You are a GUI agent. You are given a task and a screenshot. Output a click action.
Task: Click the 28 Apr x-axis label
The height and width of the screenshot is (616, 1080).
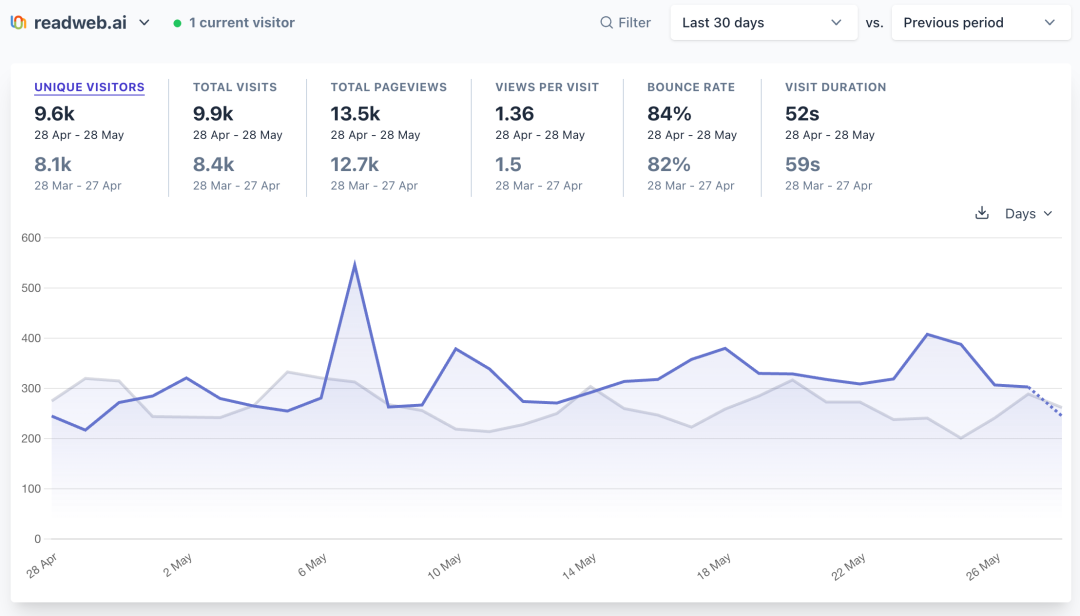(x=42, y=566)
